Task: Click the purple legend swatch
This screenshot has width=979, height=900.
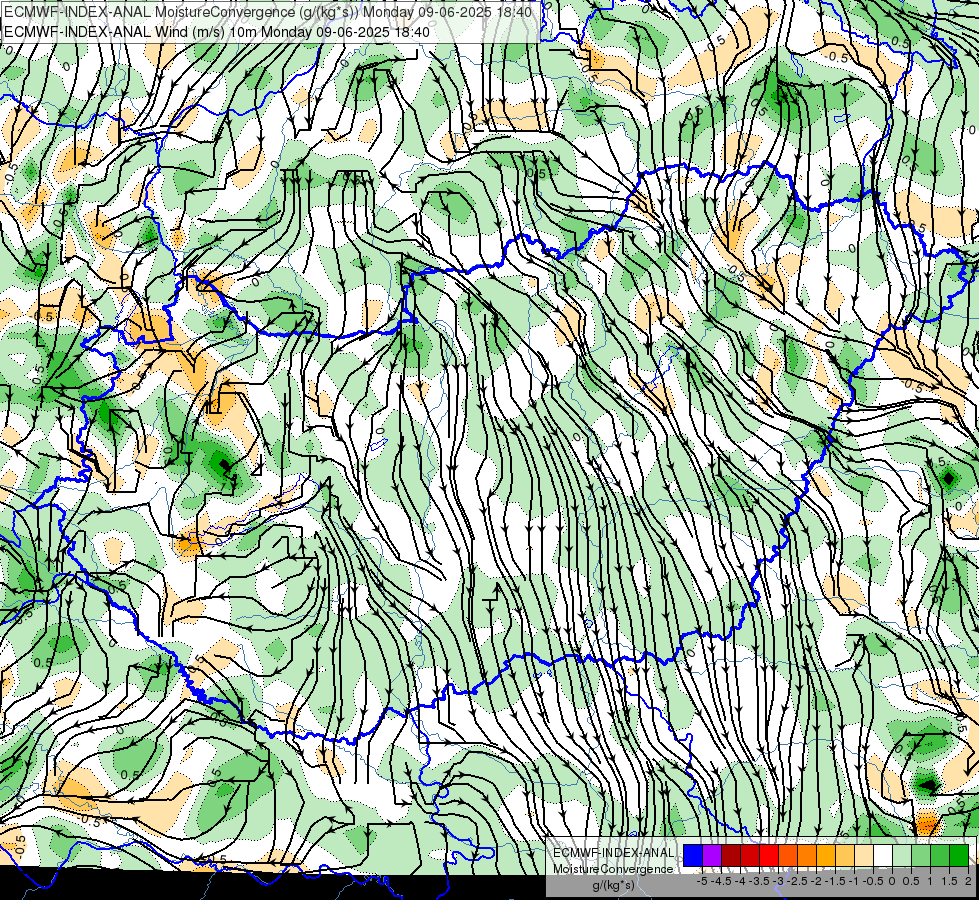Action: coord(712,856)
